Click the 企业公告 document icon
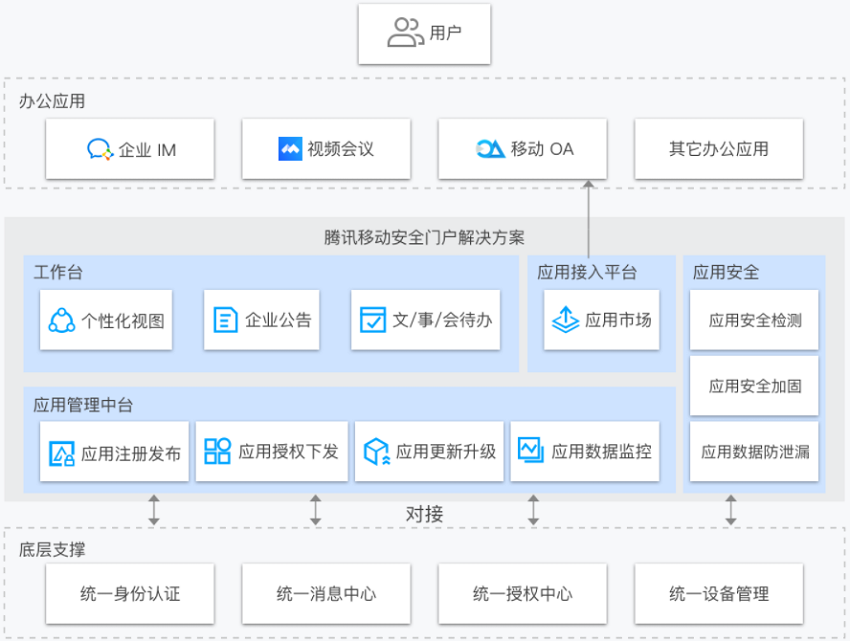This screenshot has width=850, height=641. (226, 319)
